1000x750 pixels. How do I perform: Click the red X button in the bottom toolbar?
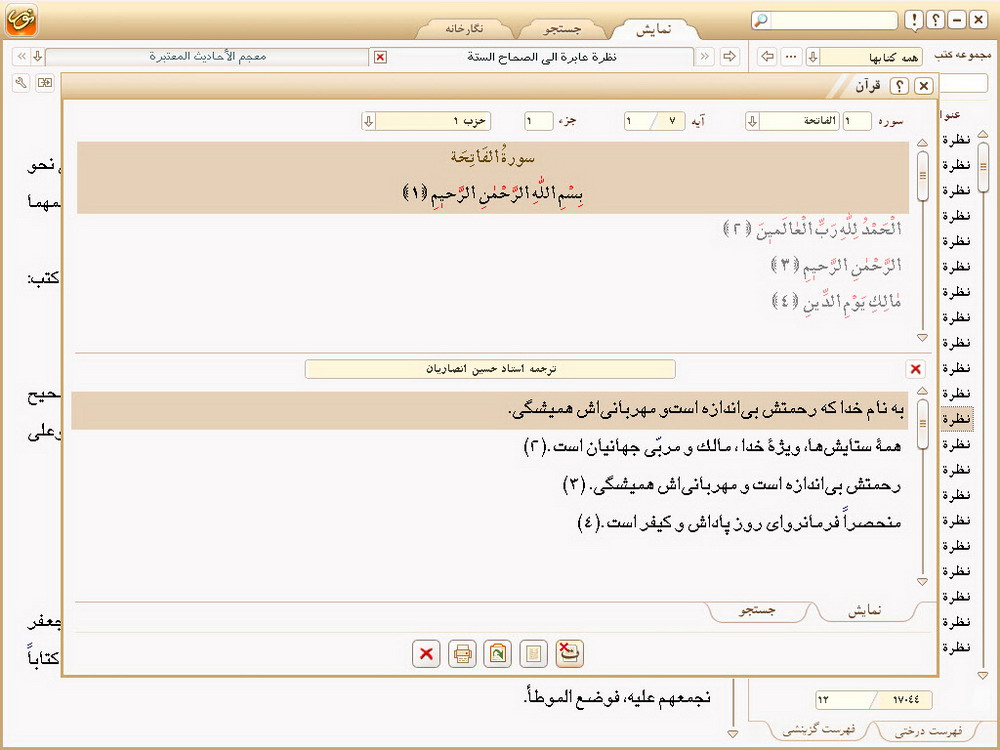coord(426,654)
